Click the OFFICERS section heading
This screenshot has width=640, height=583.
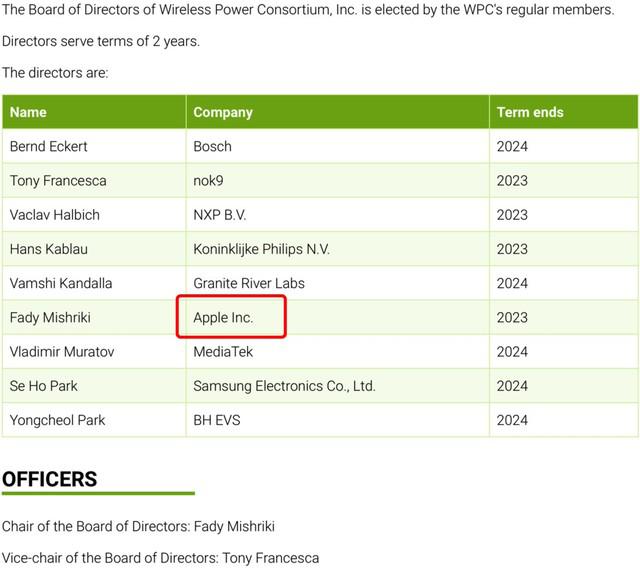click(49, 479)
